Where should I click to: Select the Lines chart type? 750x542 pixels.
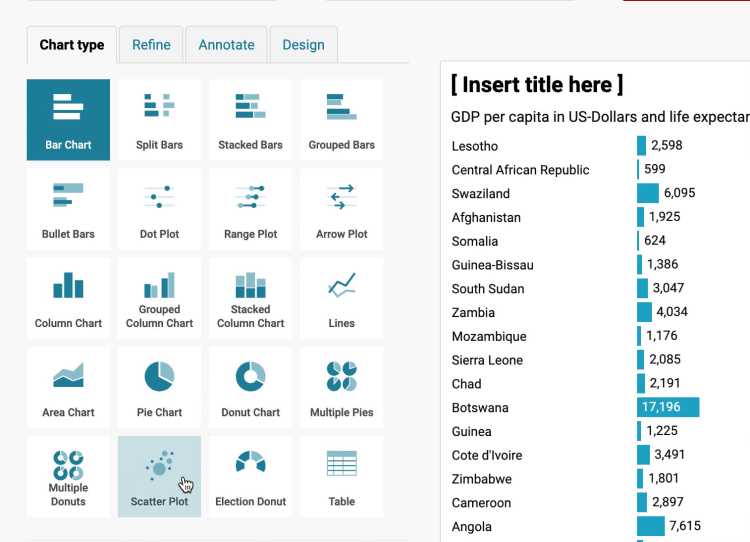342,298
